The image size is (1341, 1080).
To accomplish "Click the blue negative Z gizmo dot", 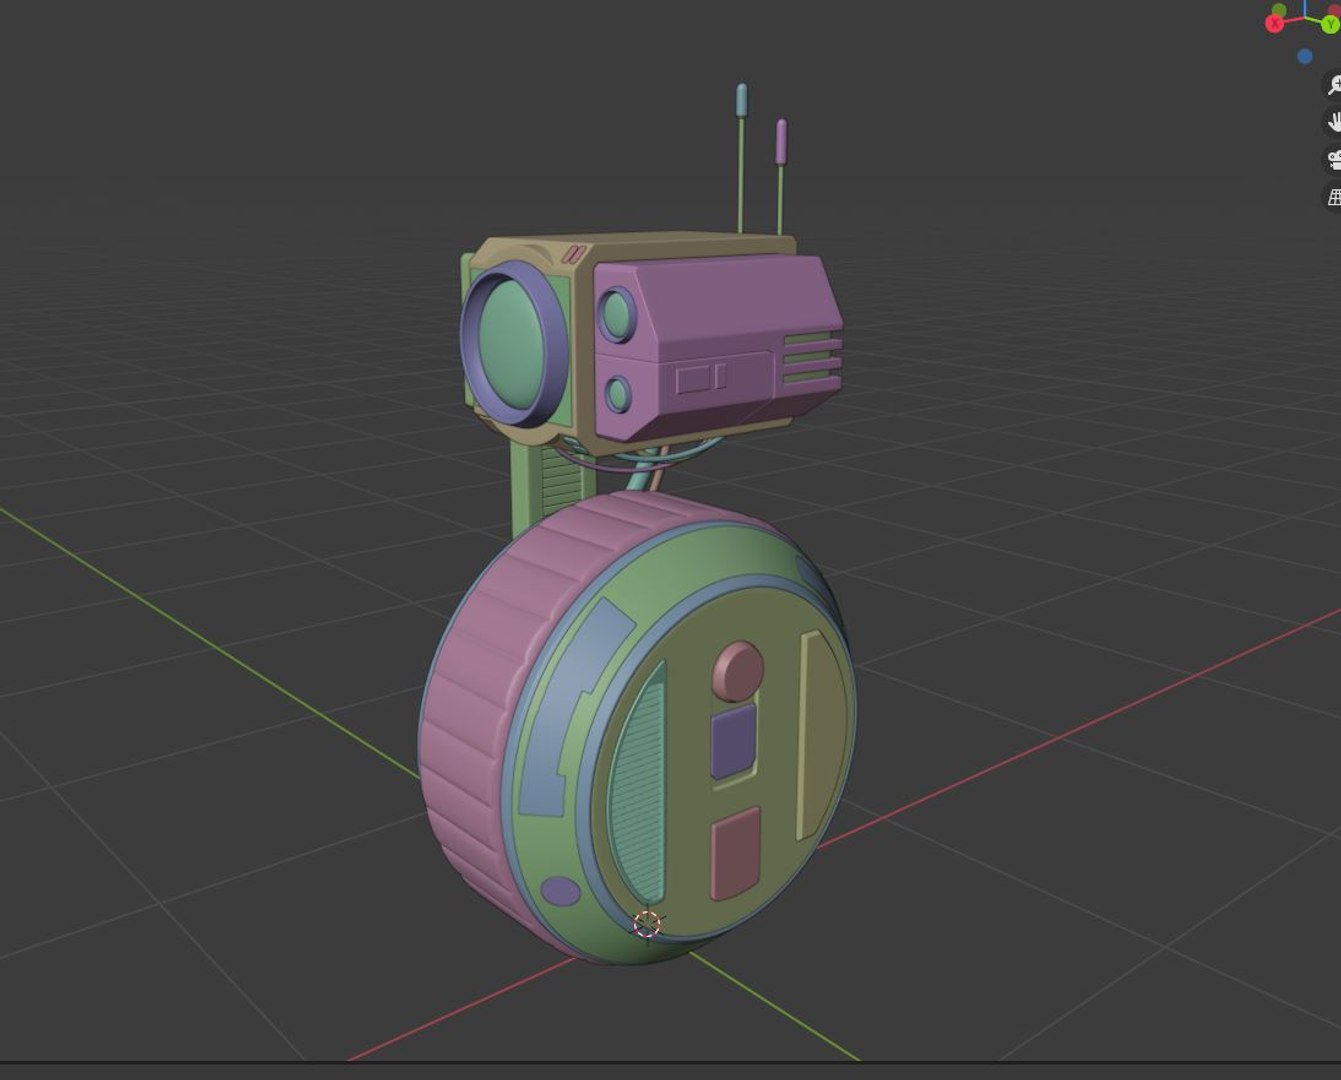I will pyautogui.click(x=1304, y=56).
